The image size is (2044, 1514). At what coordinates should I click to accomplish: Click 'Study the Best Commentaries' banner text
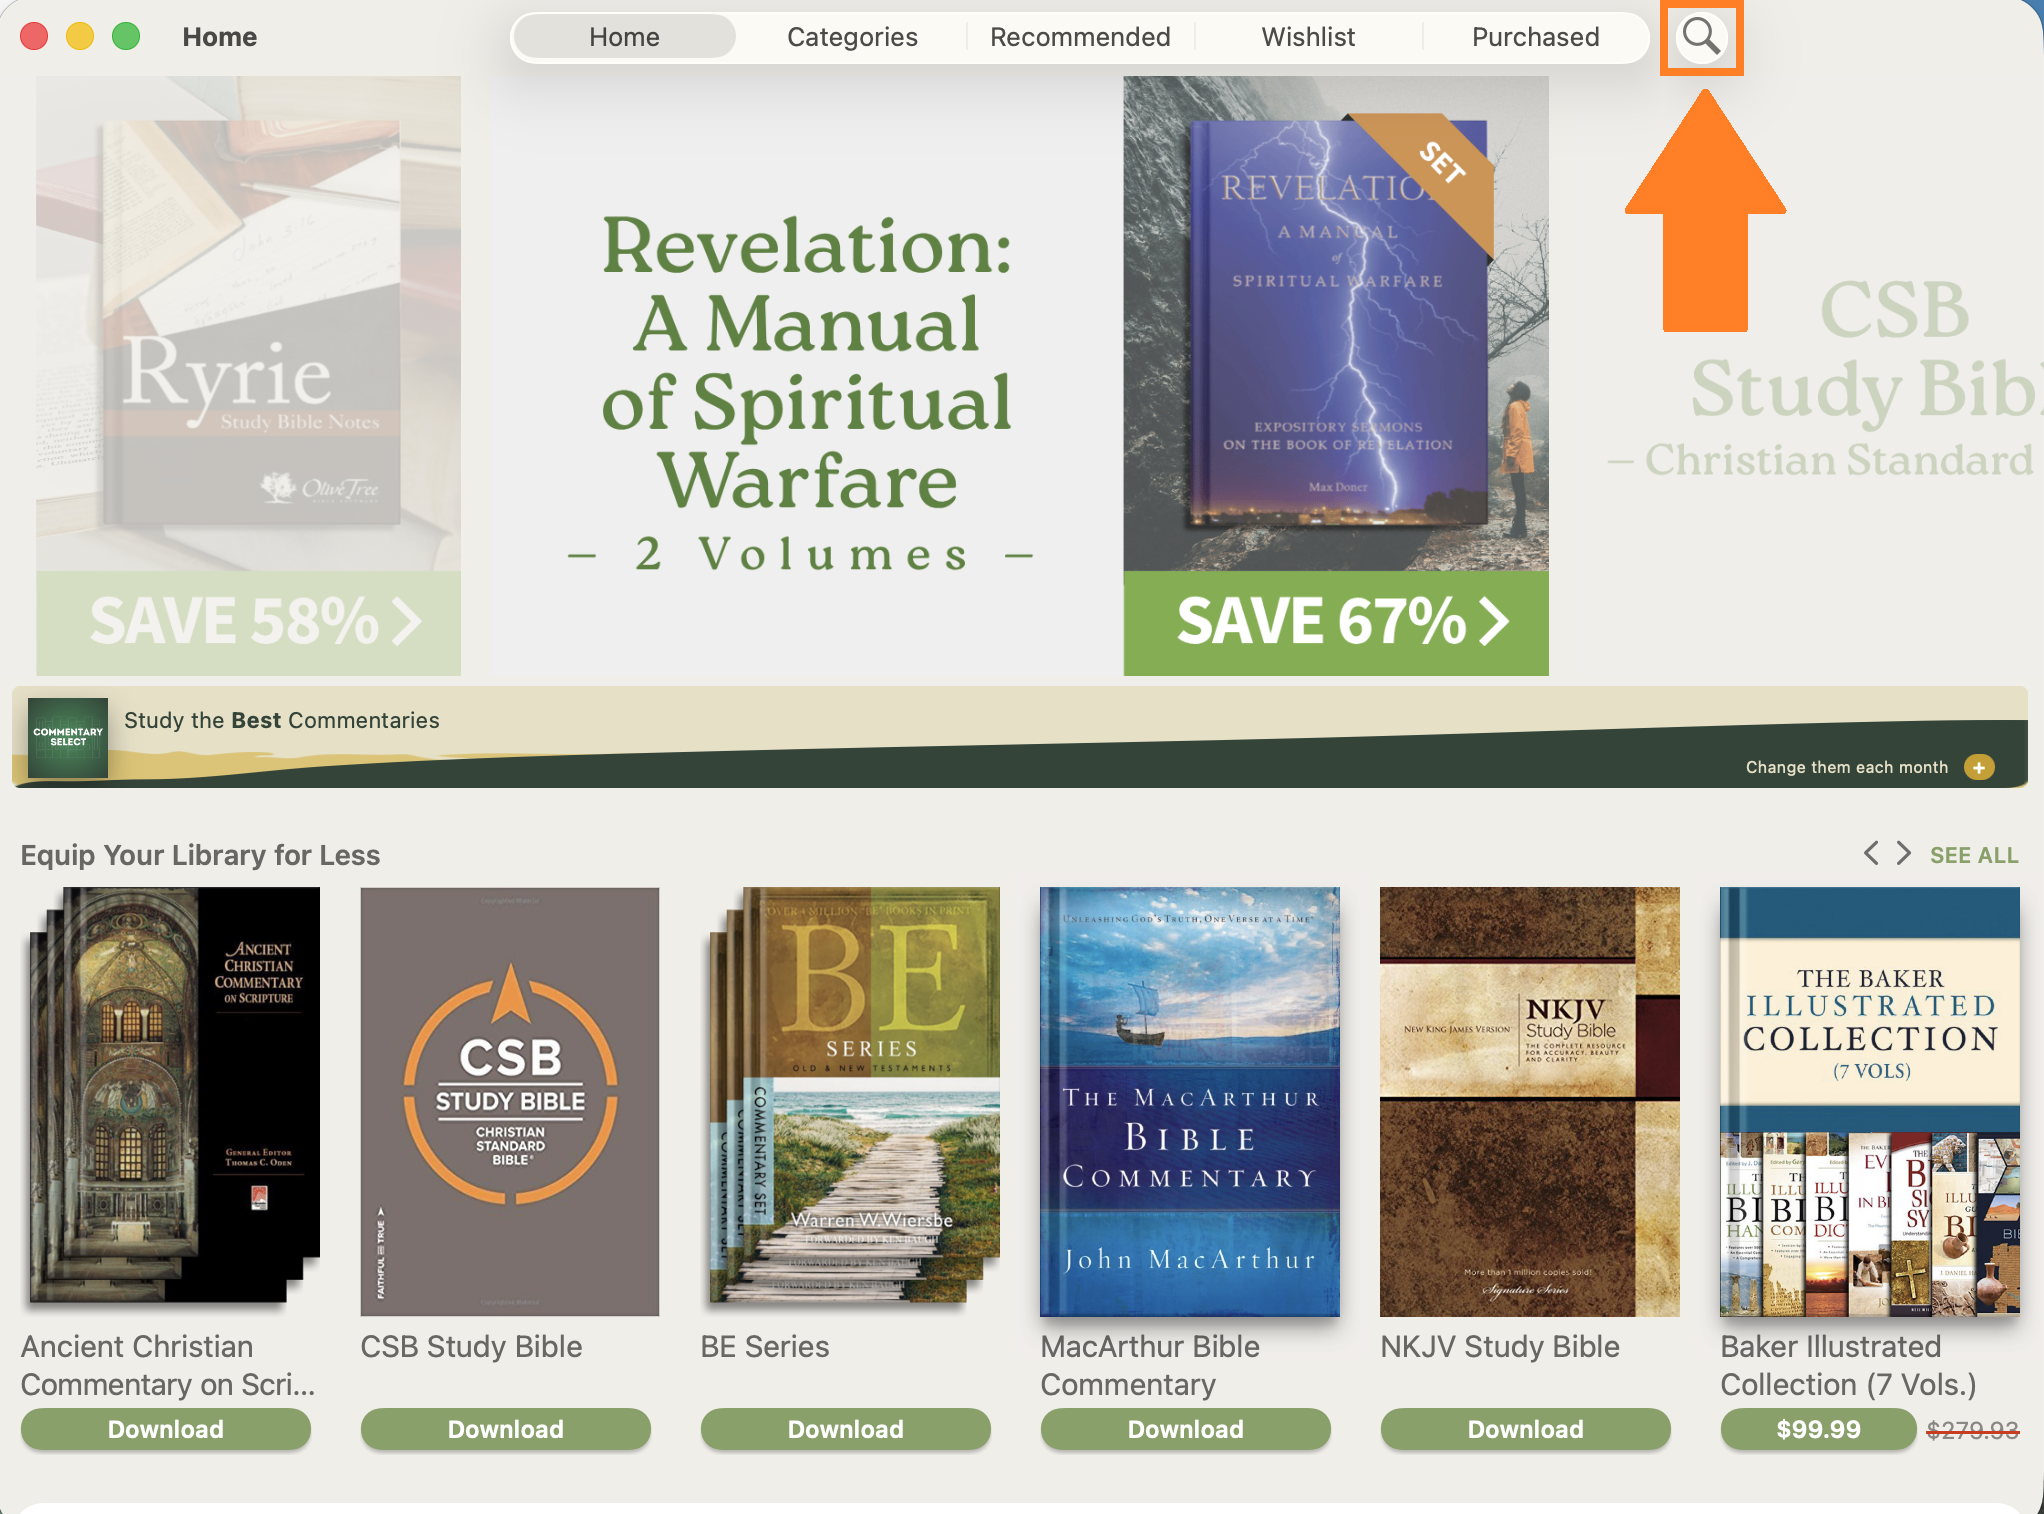282,720
